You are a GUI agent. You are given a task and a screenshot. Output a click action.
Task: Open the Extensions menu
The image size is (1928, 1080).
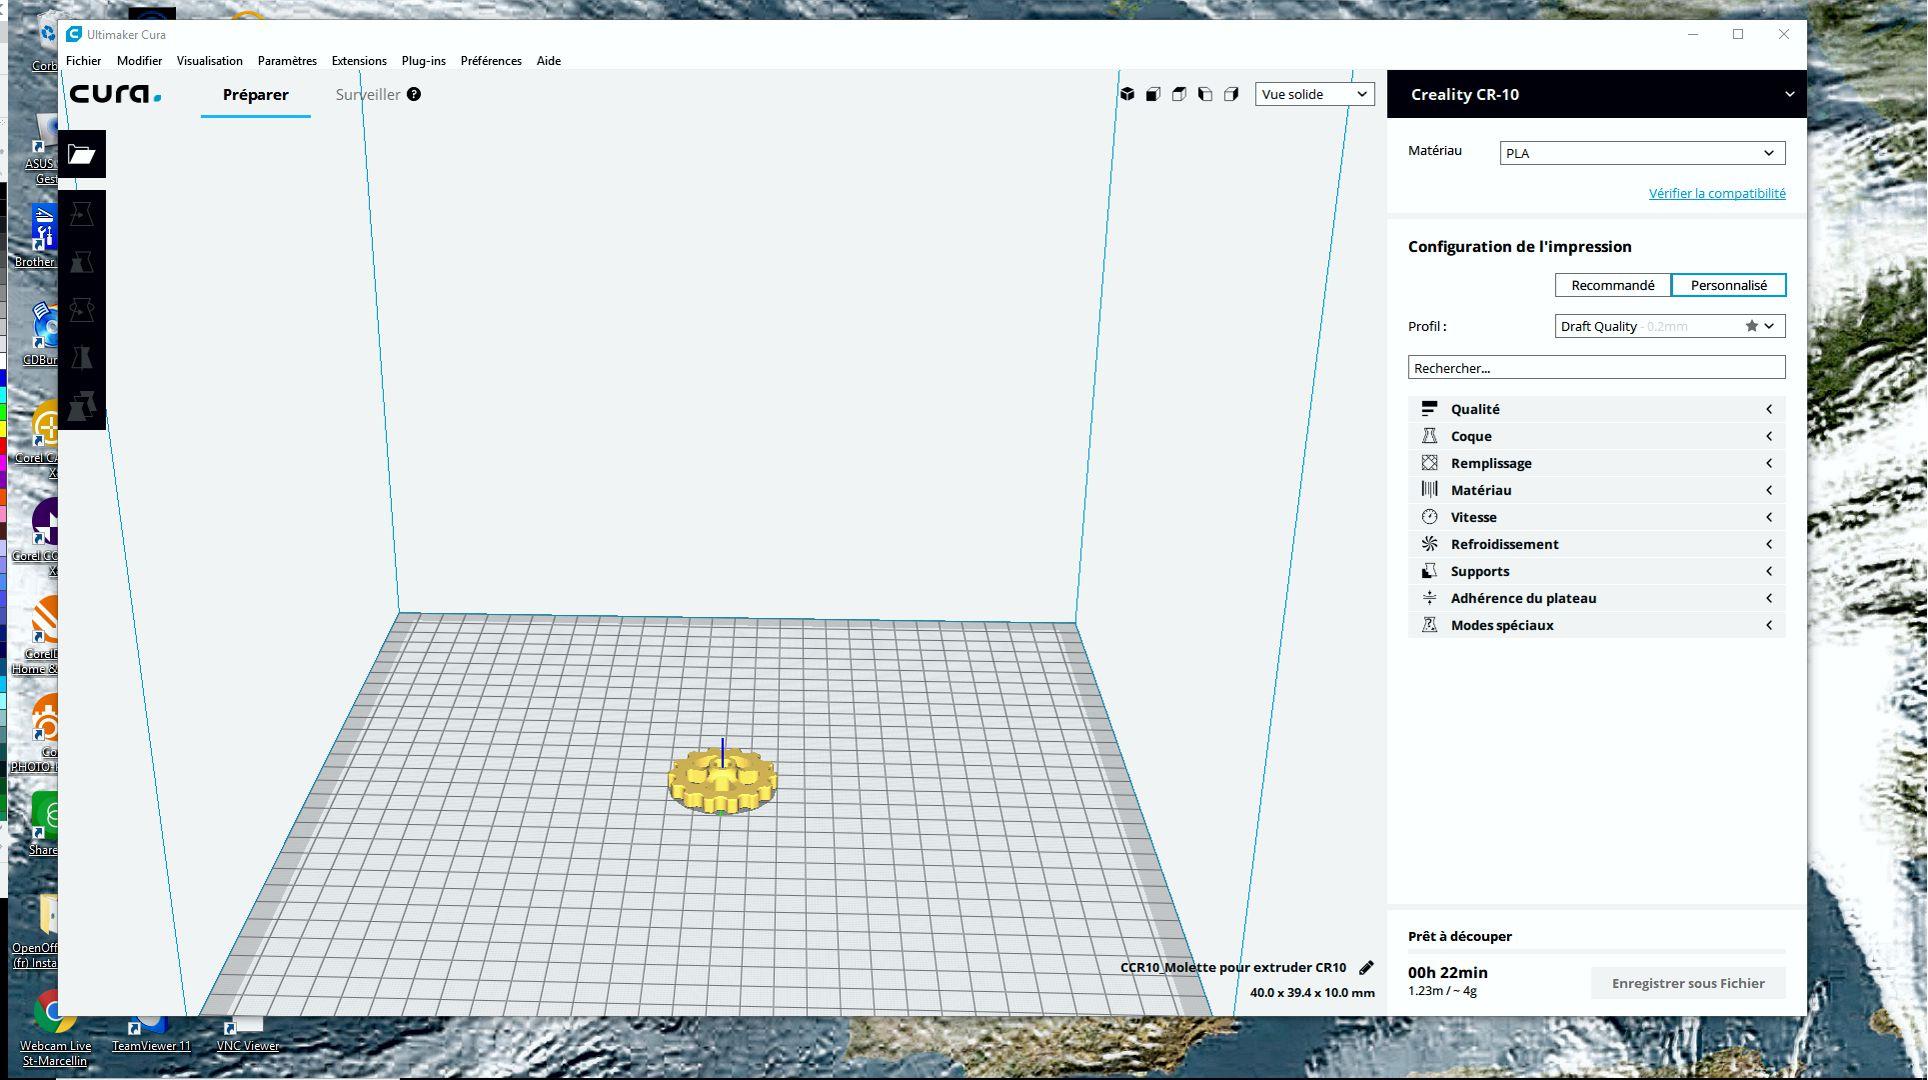tap(359, 61)
